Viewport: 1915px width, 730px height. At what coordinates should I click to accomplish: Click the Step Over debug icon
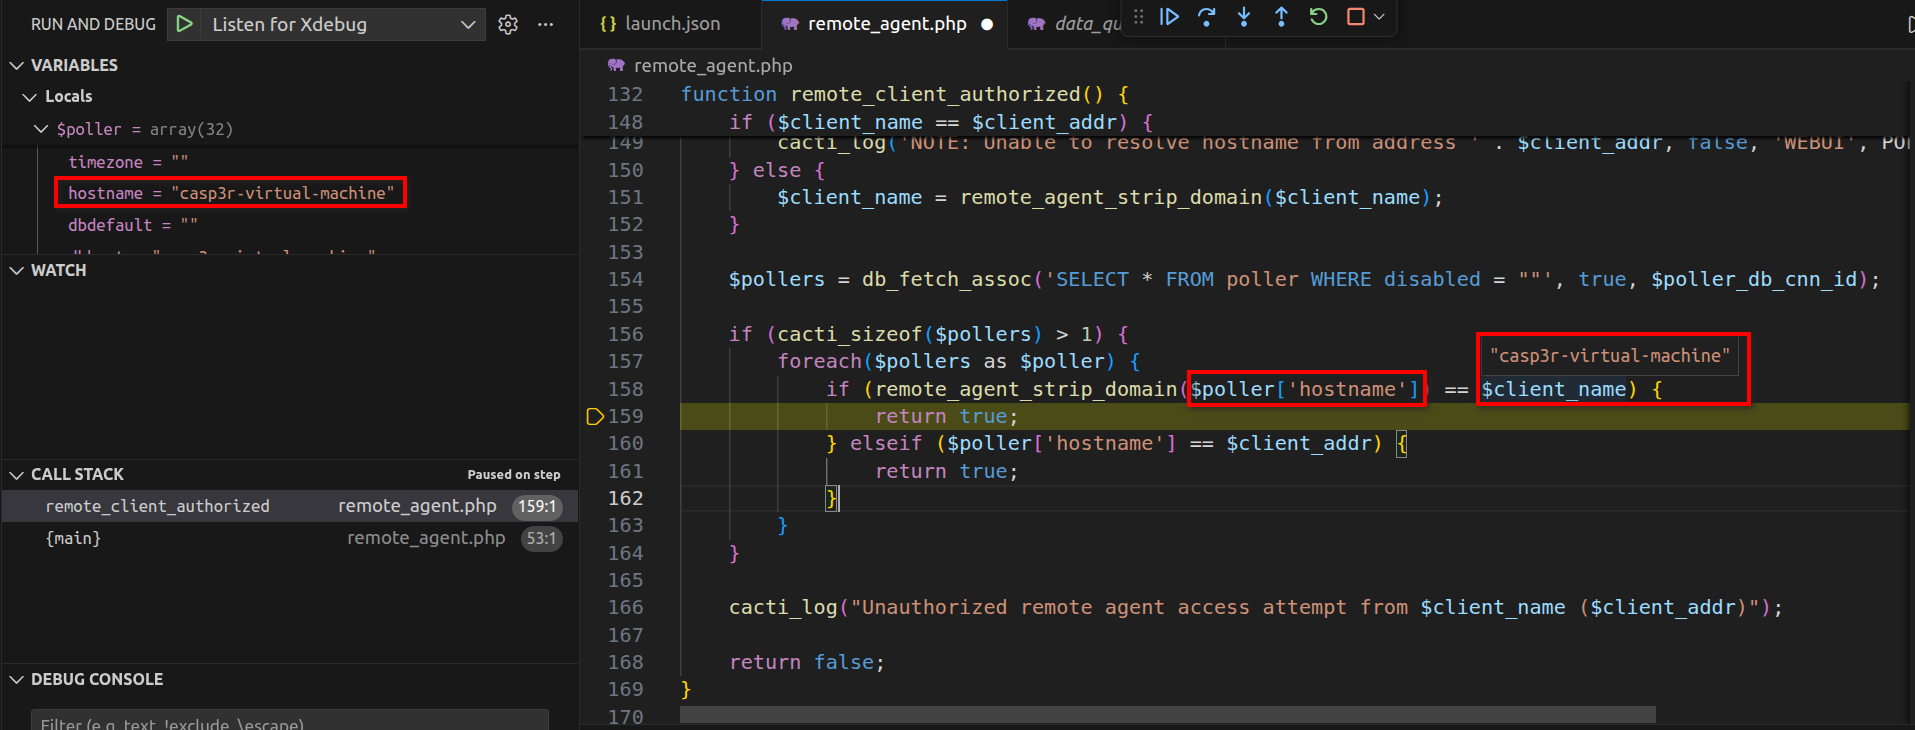coord(1206,17)
